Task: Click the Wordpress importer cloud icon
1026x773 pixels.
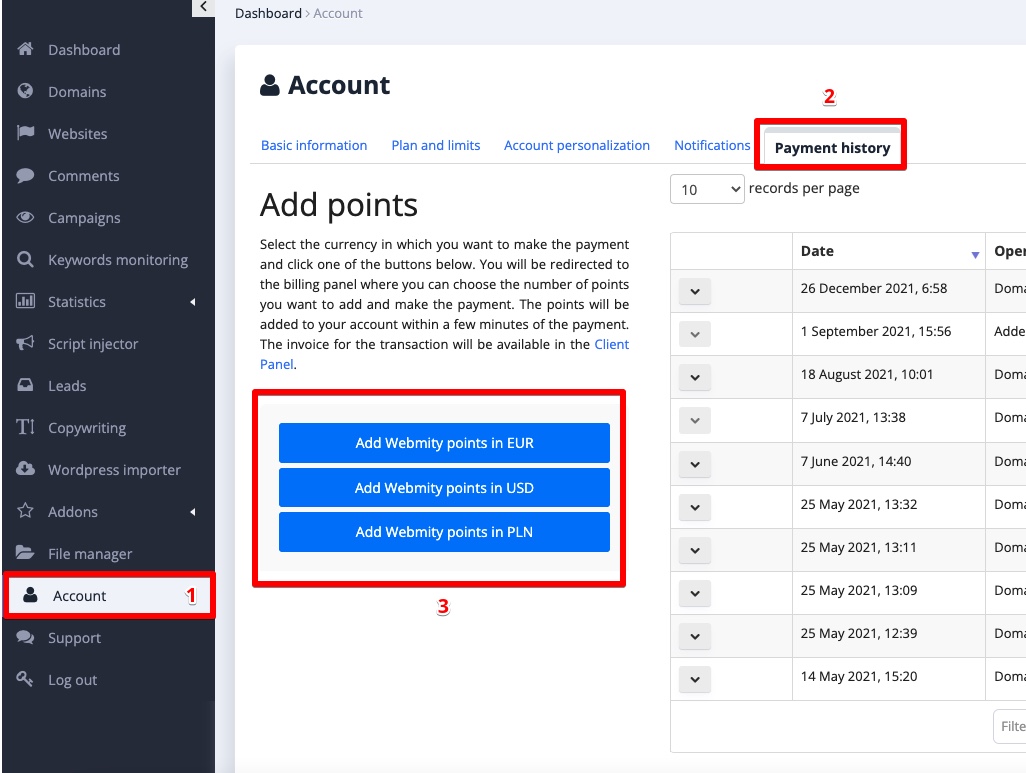Action: pos(28,470)
